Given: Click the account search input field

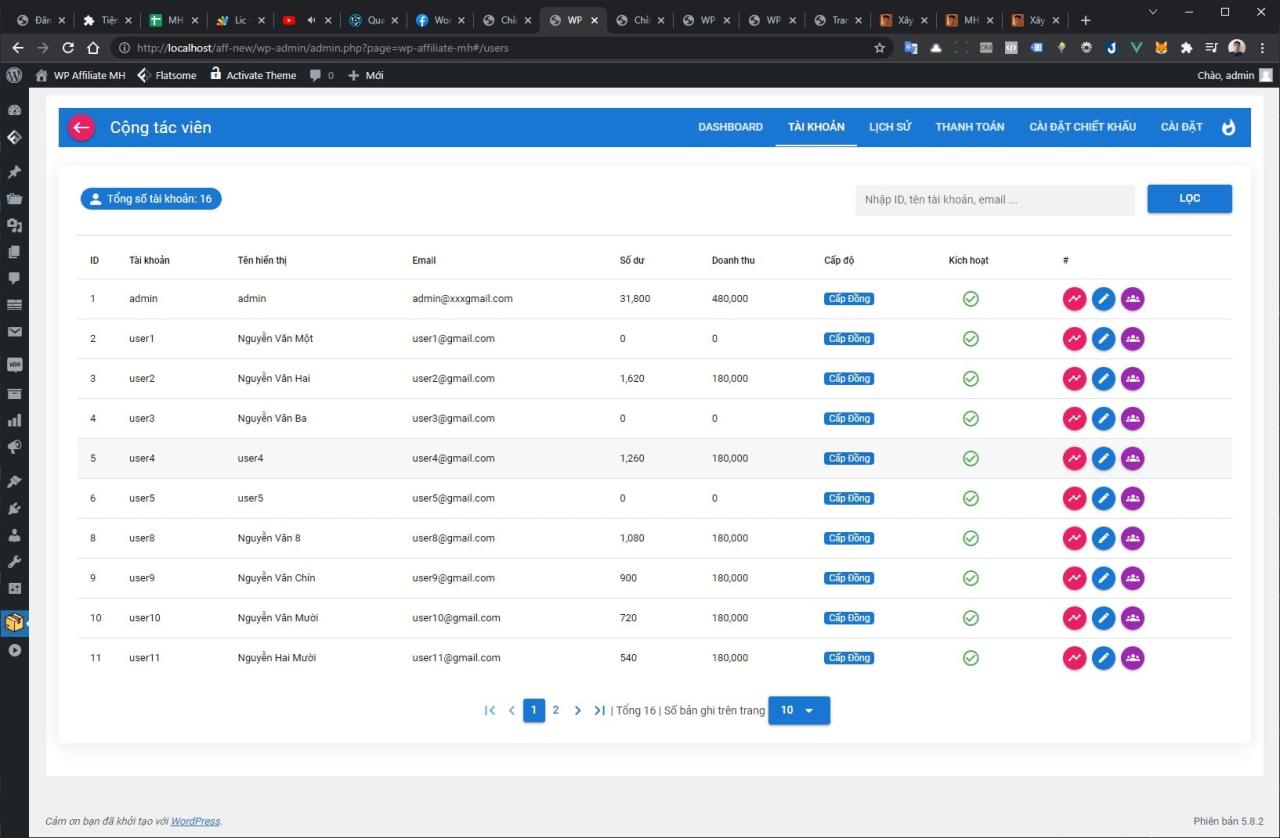Looking at the screenshot, I should pos(994,199).
